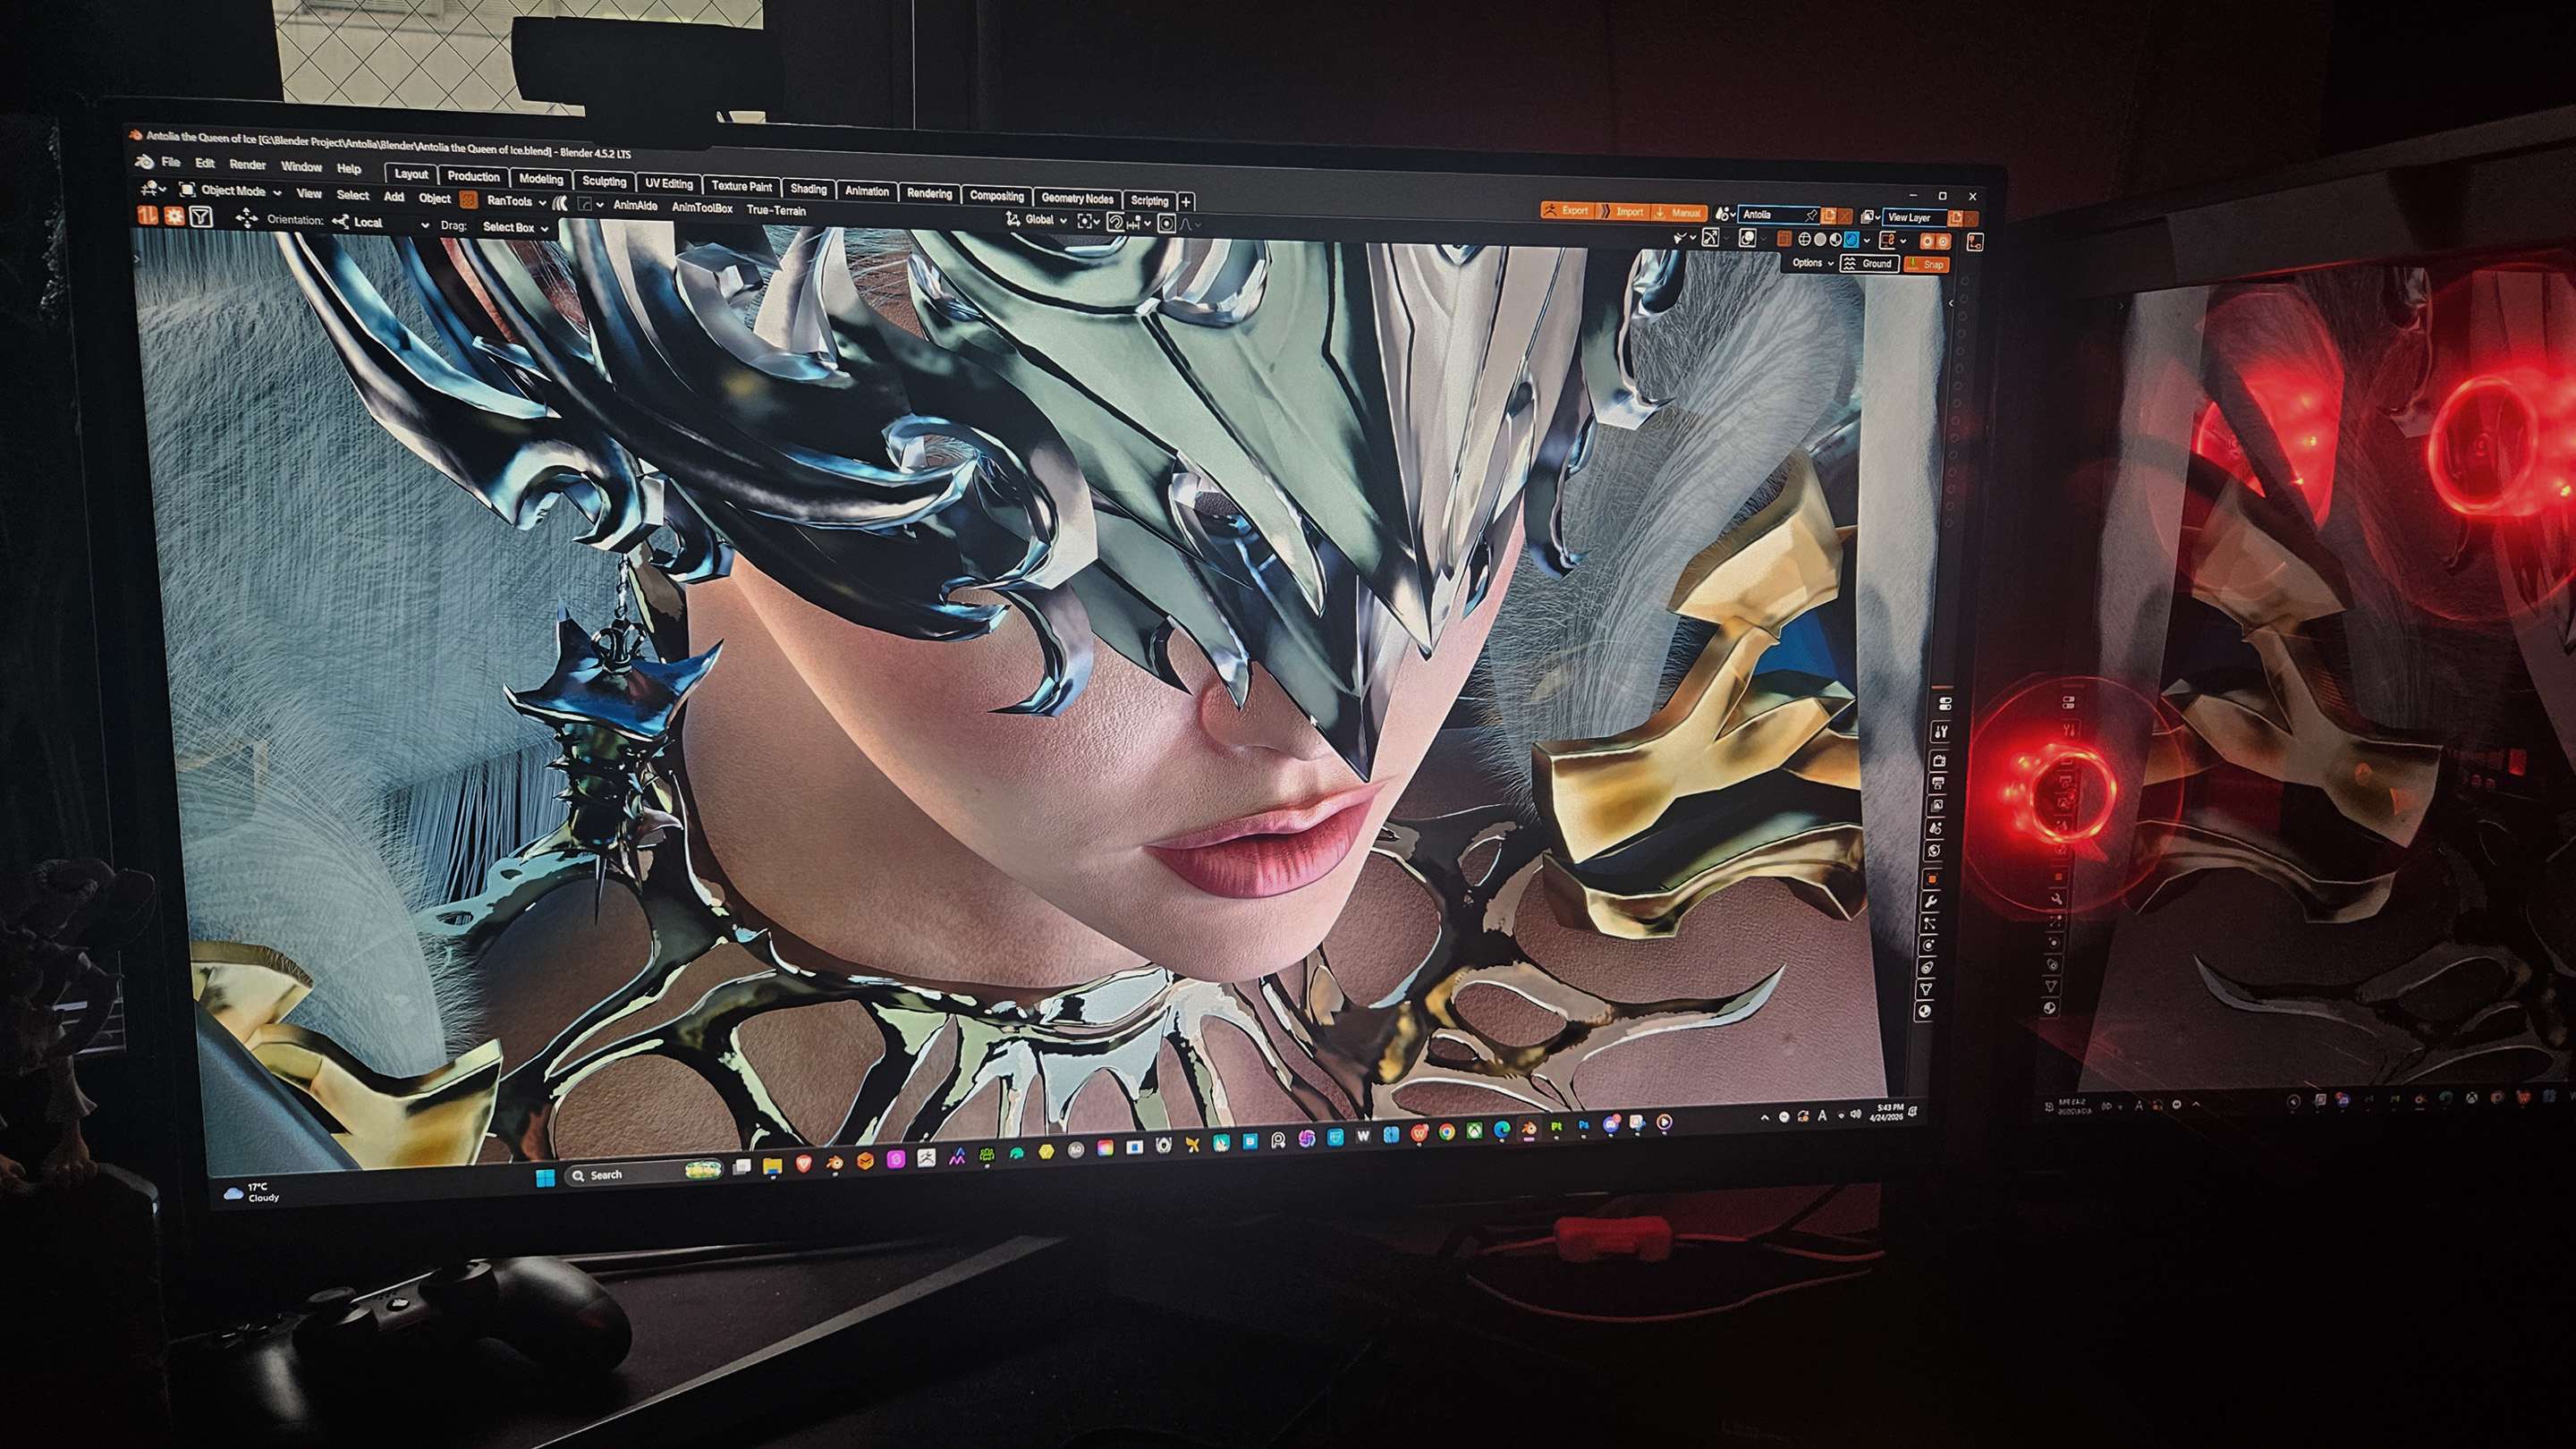Toggle viewport overlays
Image resolution: width=2576 pixels, height=1449 pixels.
pos(1747,238)
